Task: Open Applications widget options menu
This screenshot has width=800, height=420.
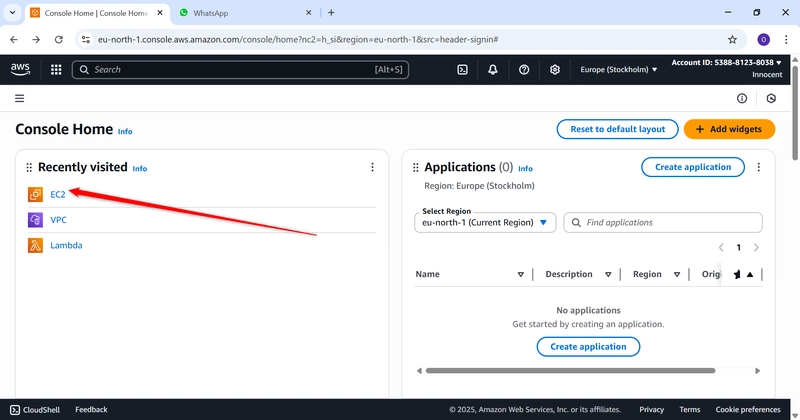Action: point(759,167)
